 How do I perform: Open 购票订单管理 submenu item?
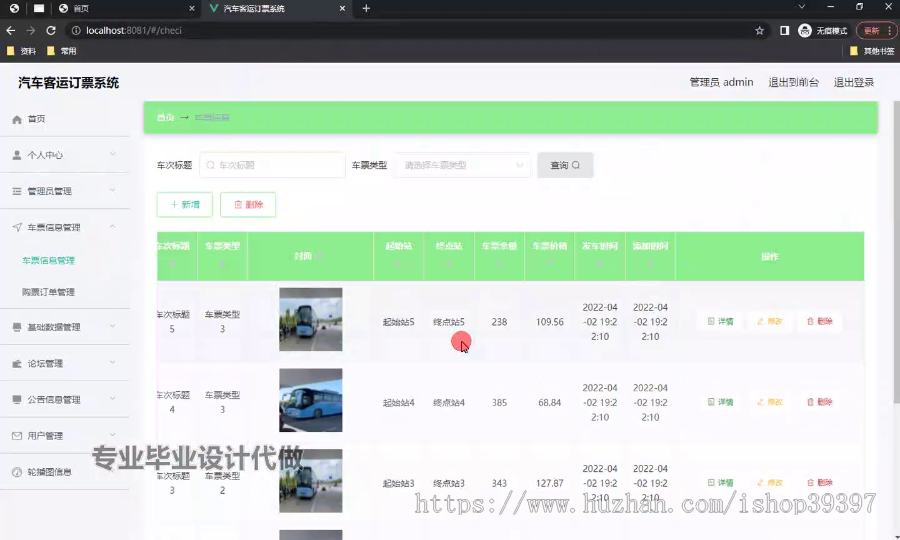(x=48, y=292)
